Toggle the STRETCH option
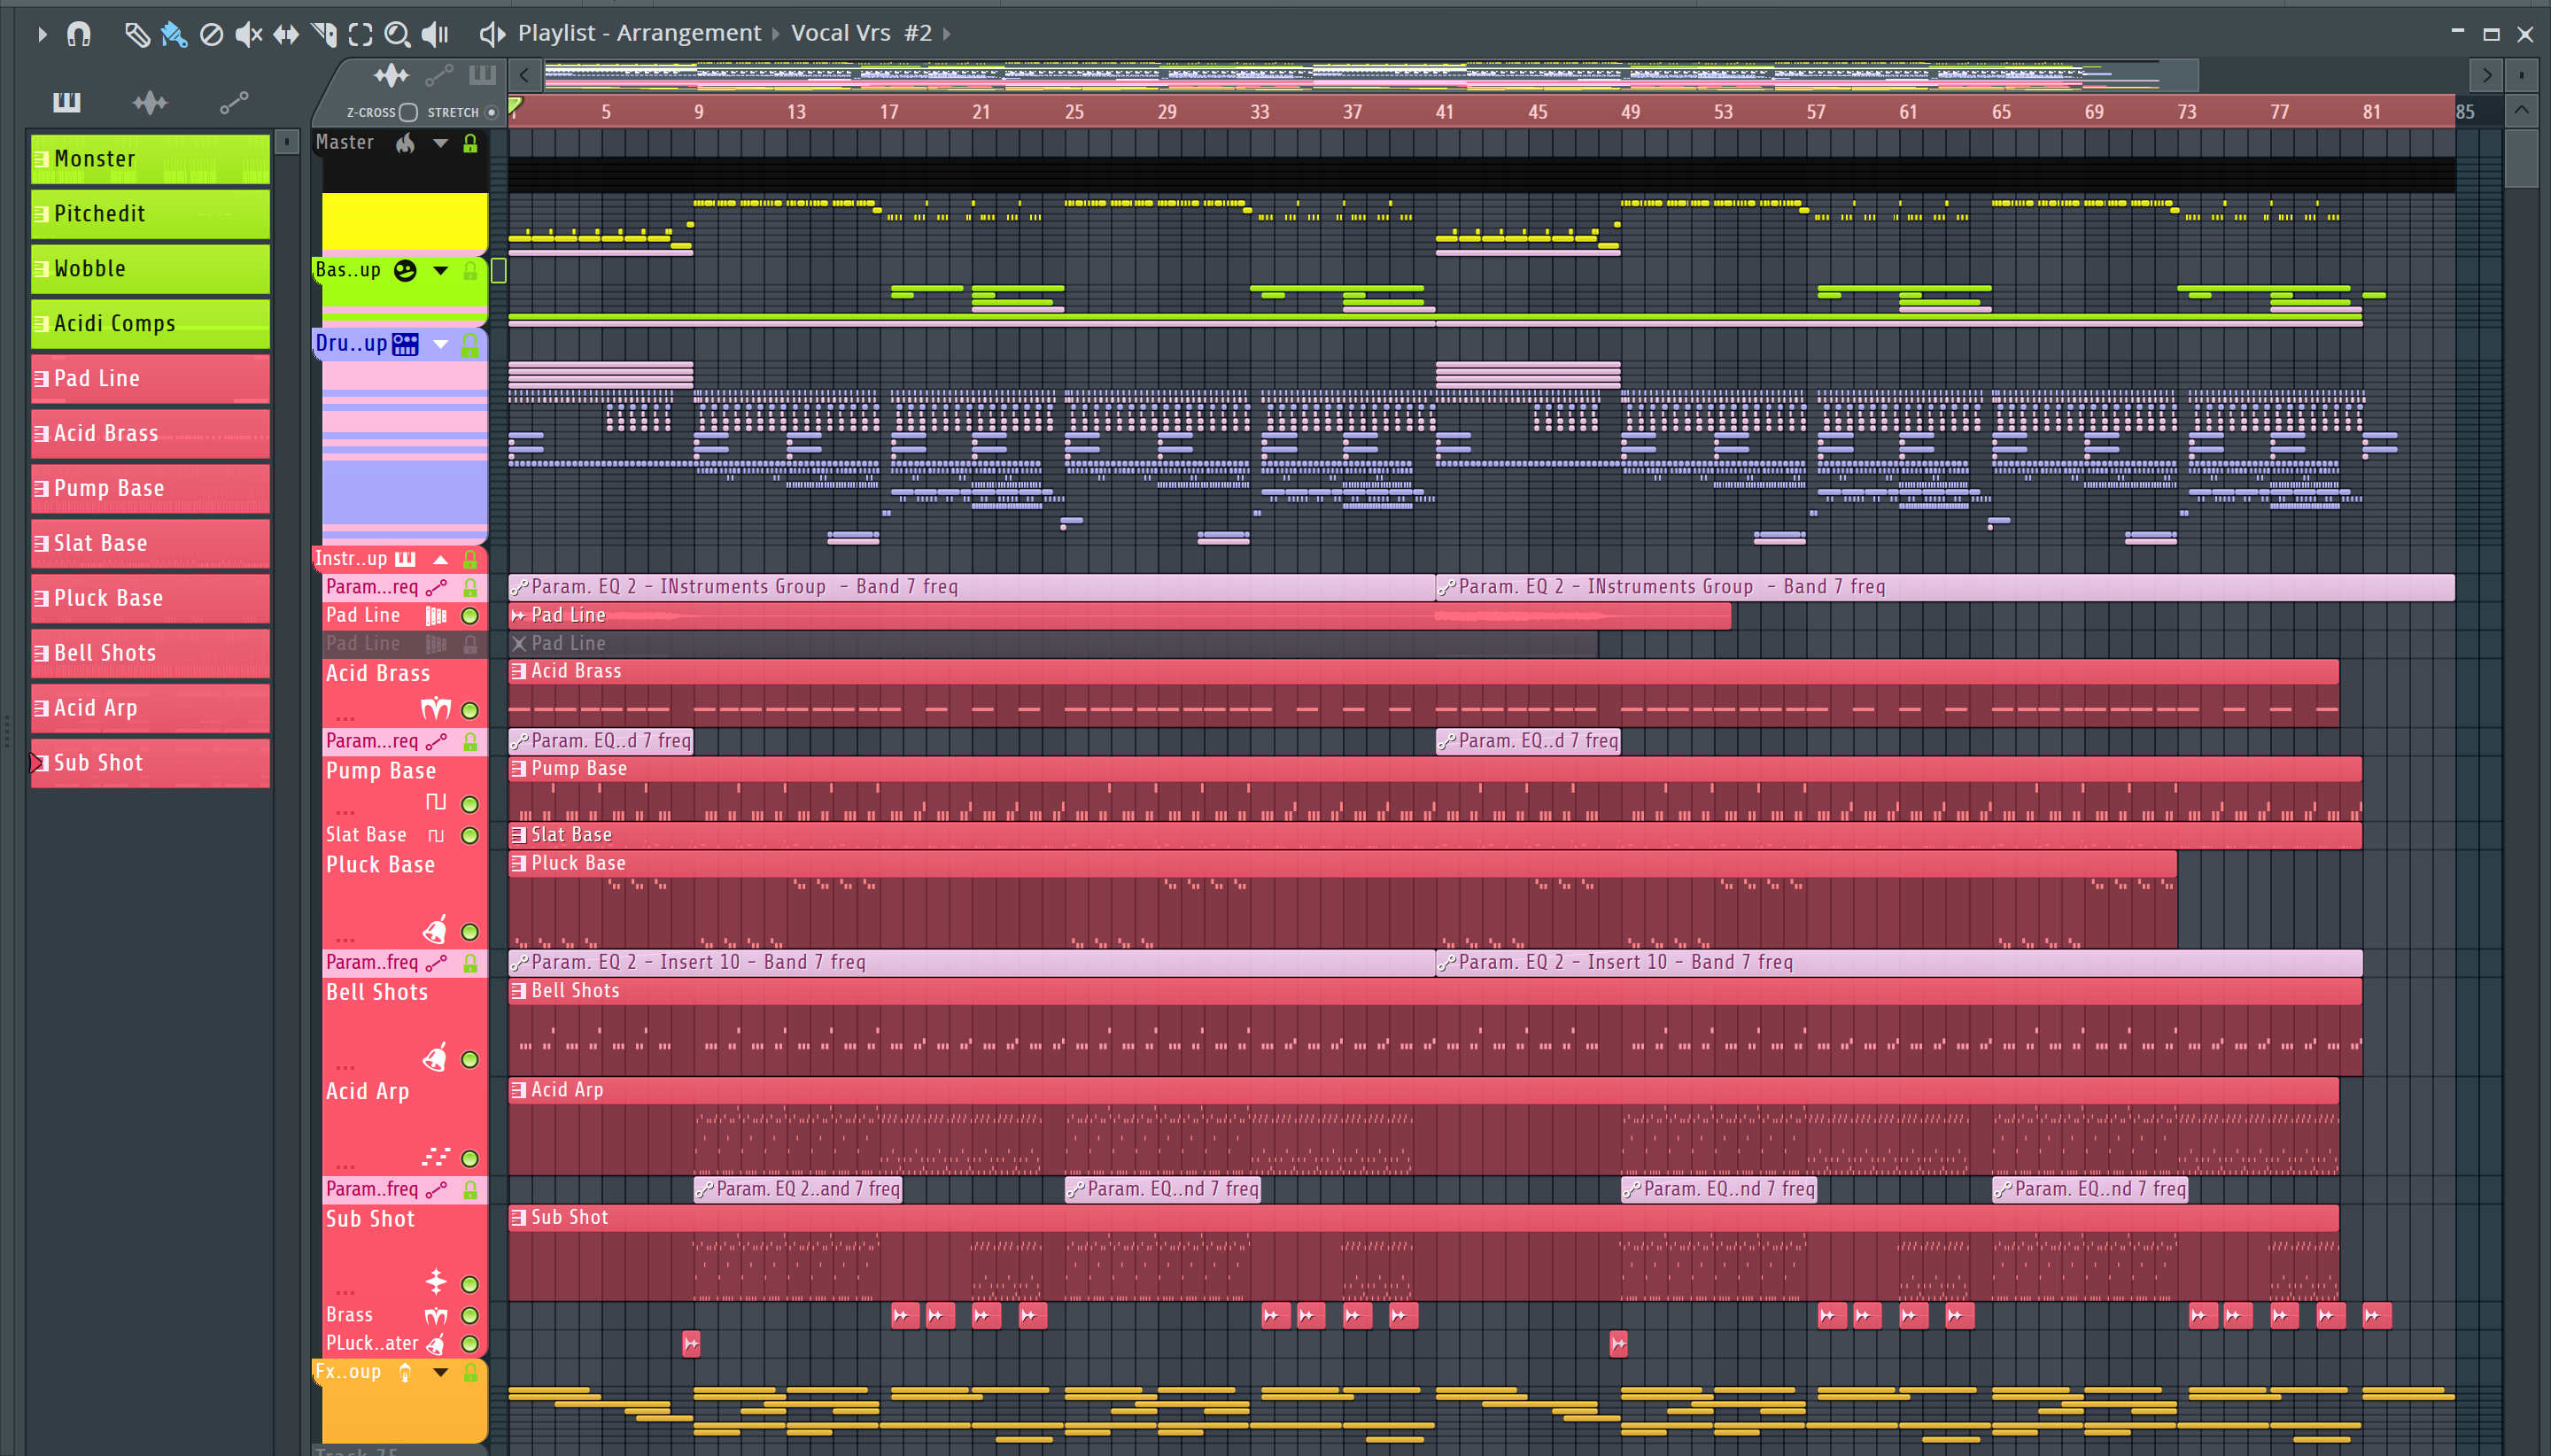The image size is (2551, 1456). [x=491, y=112]
